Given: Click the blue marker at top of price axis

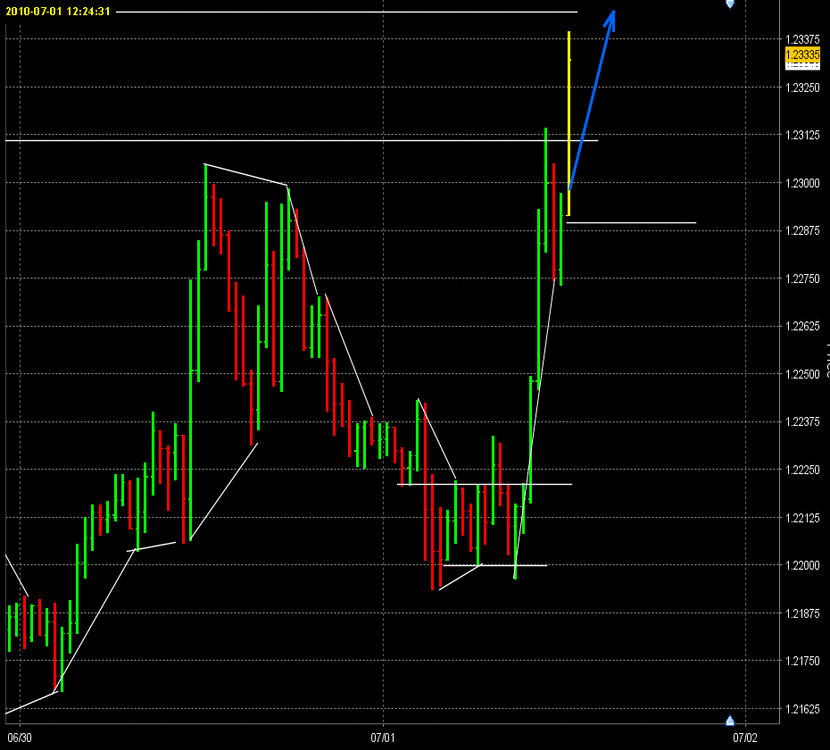Looking at the screenshot, I should tap(730, 4).
